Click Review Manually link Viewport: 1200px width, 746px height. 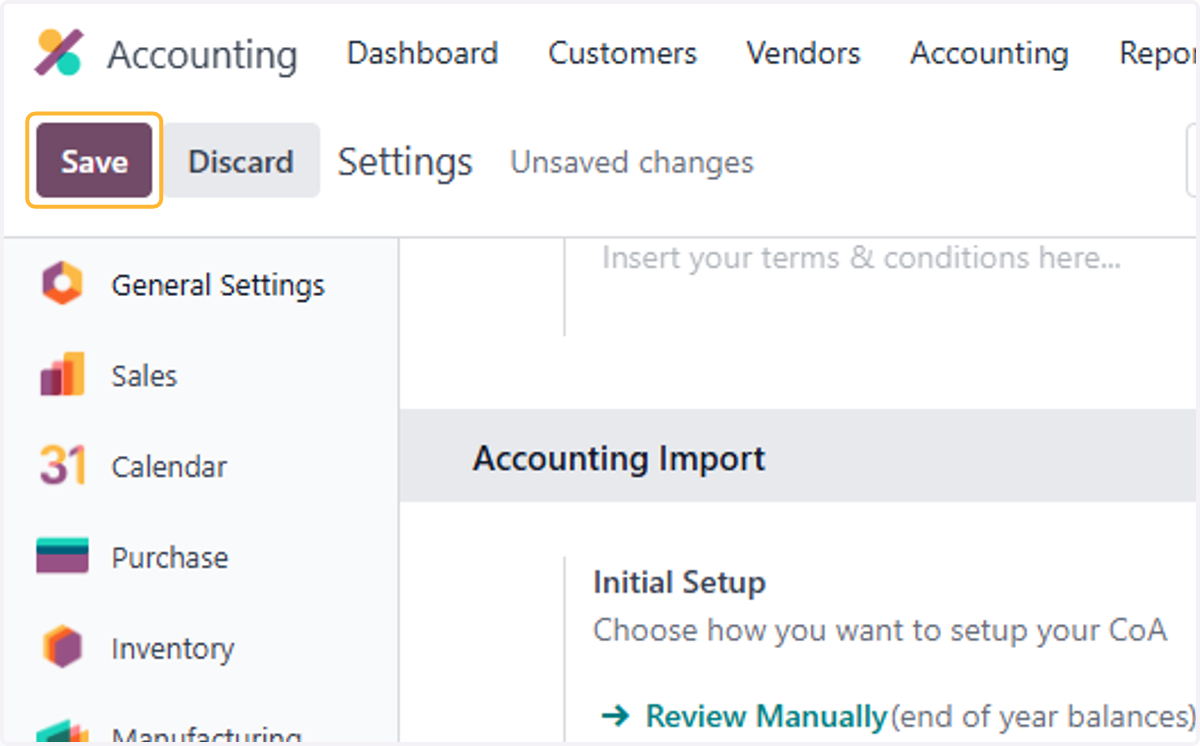[766, 716]
